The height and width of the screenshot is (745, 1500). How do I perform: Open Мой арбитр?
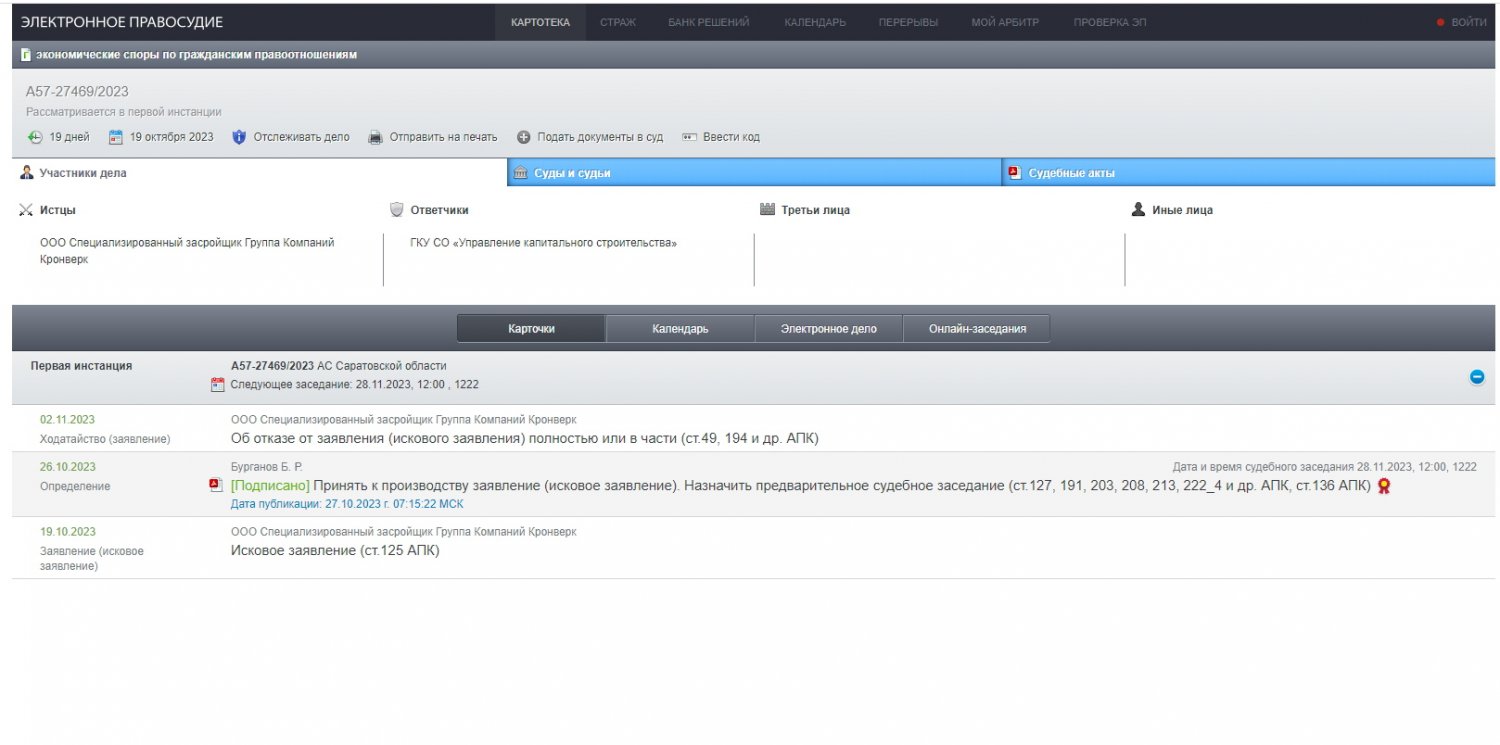coord(1005,22)
